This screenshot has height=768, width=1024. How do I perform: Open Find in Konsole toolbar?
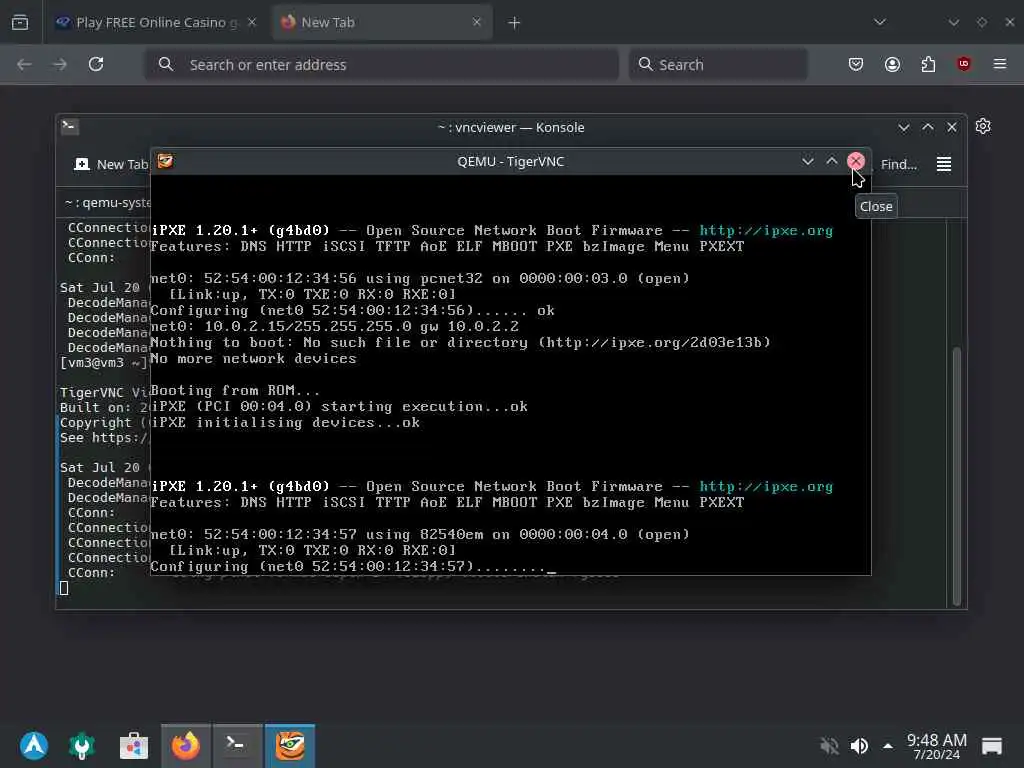click(899, 165)
